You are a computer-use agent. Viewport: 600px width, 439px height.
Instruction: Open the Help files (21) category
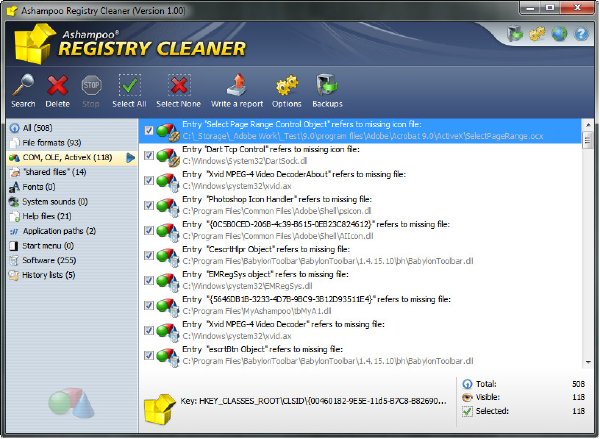(72, 216)
